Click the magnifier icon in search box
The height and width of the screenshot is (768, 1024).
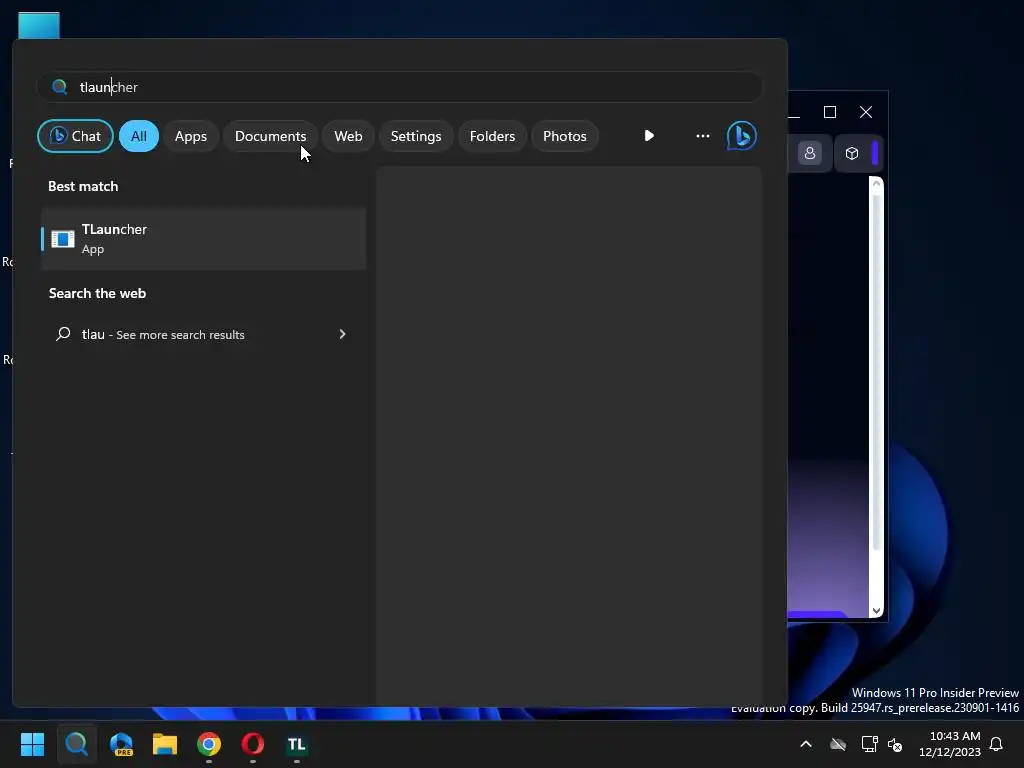59,87
